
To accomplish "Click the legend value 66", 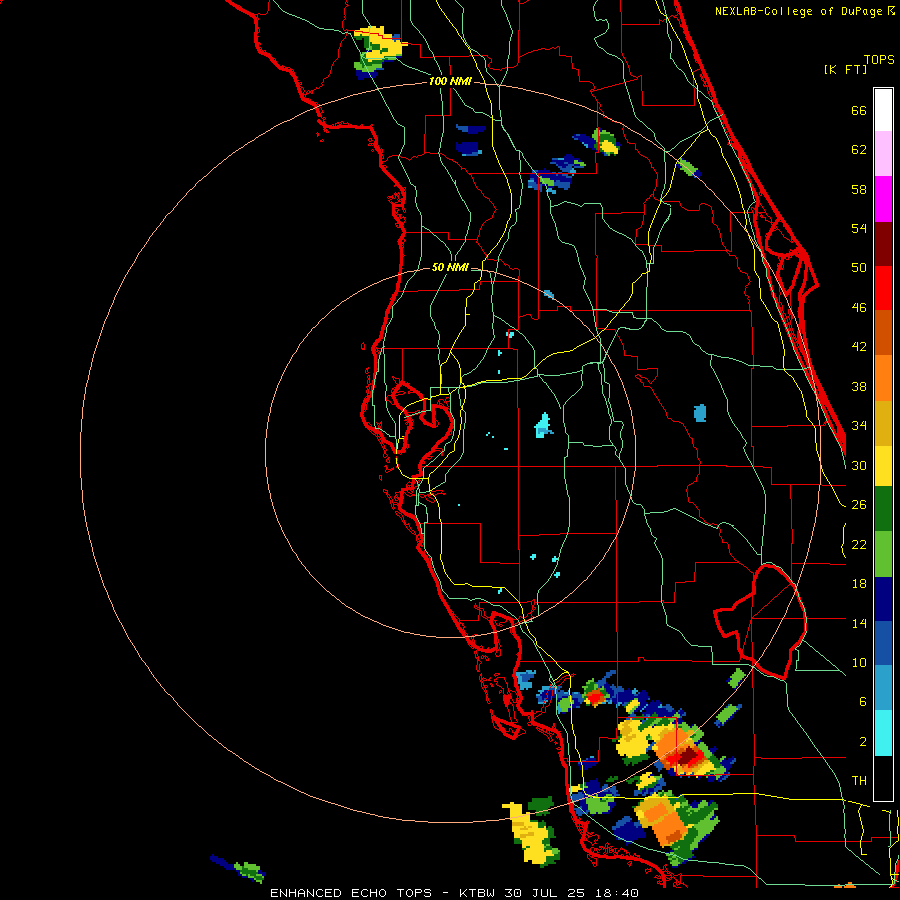I will pos(859,110).
